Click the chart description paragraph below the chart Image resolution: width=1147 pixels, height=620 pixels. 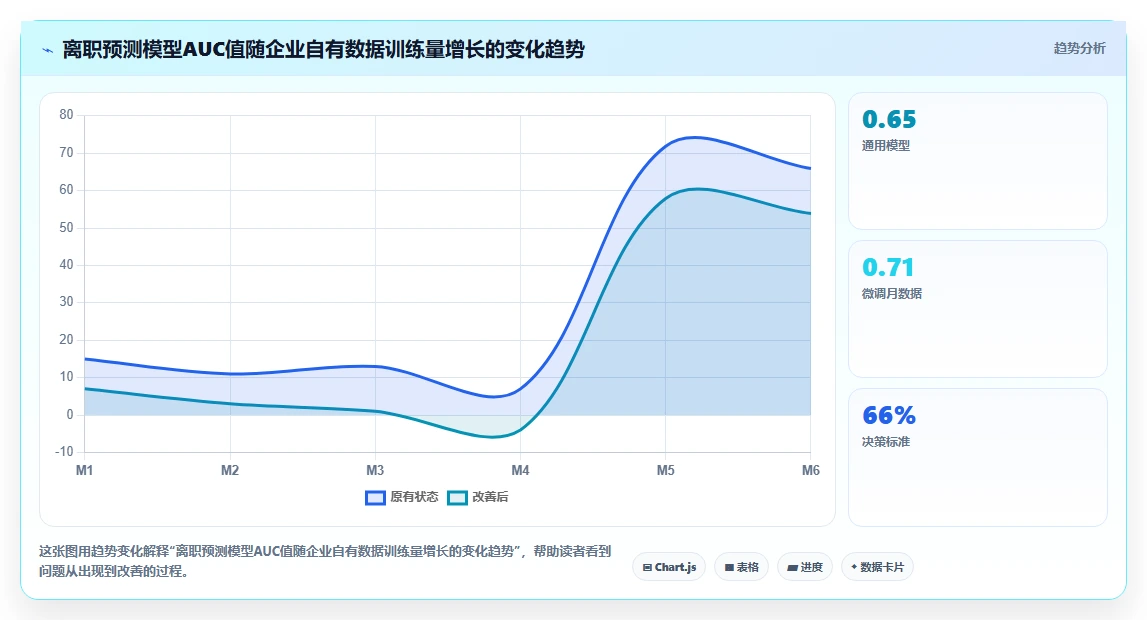pos(325,561)
